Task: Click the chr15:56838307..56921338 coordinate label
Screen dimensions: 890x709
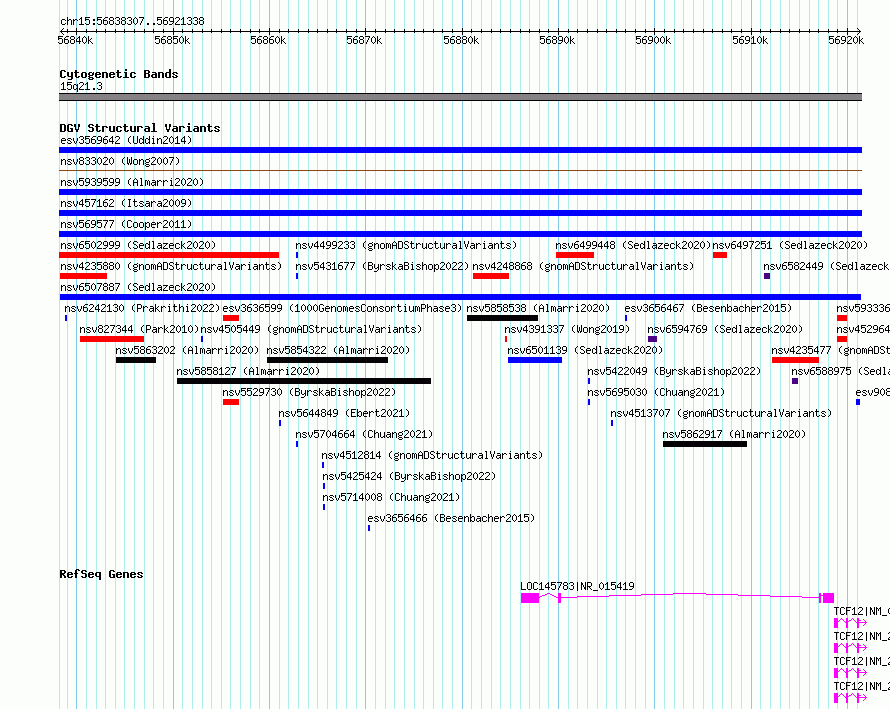Action: tap(132, 21)
